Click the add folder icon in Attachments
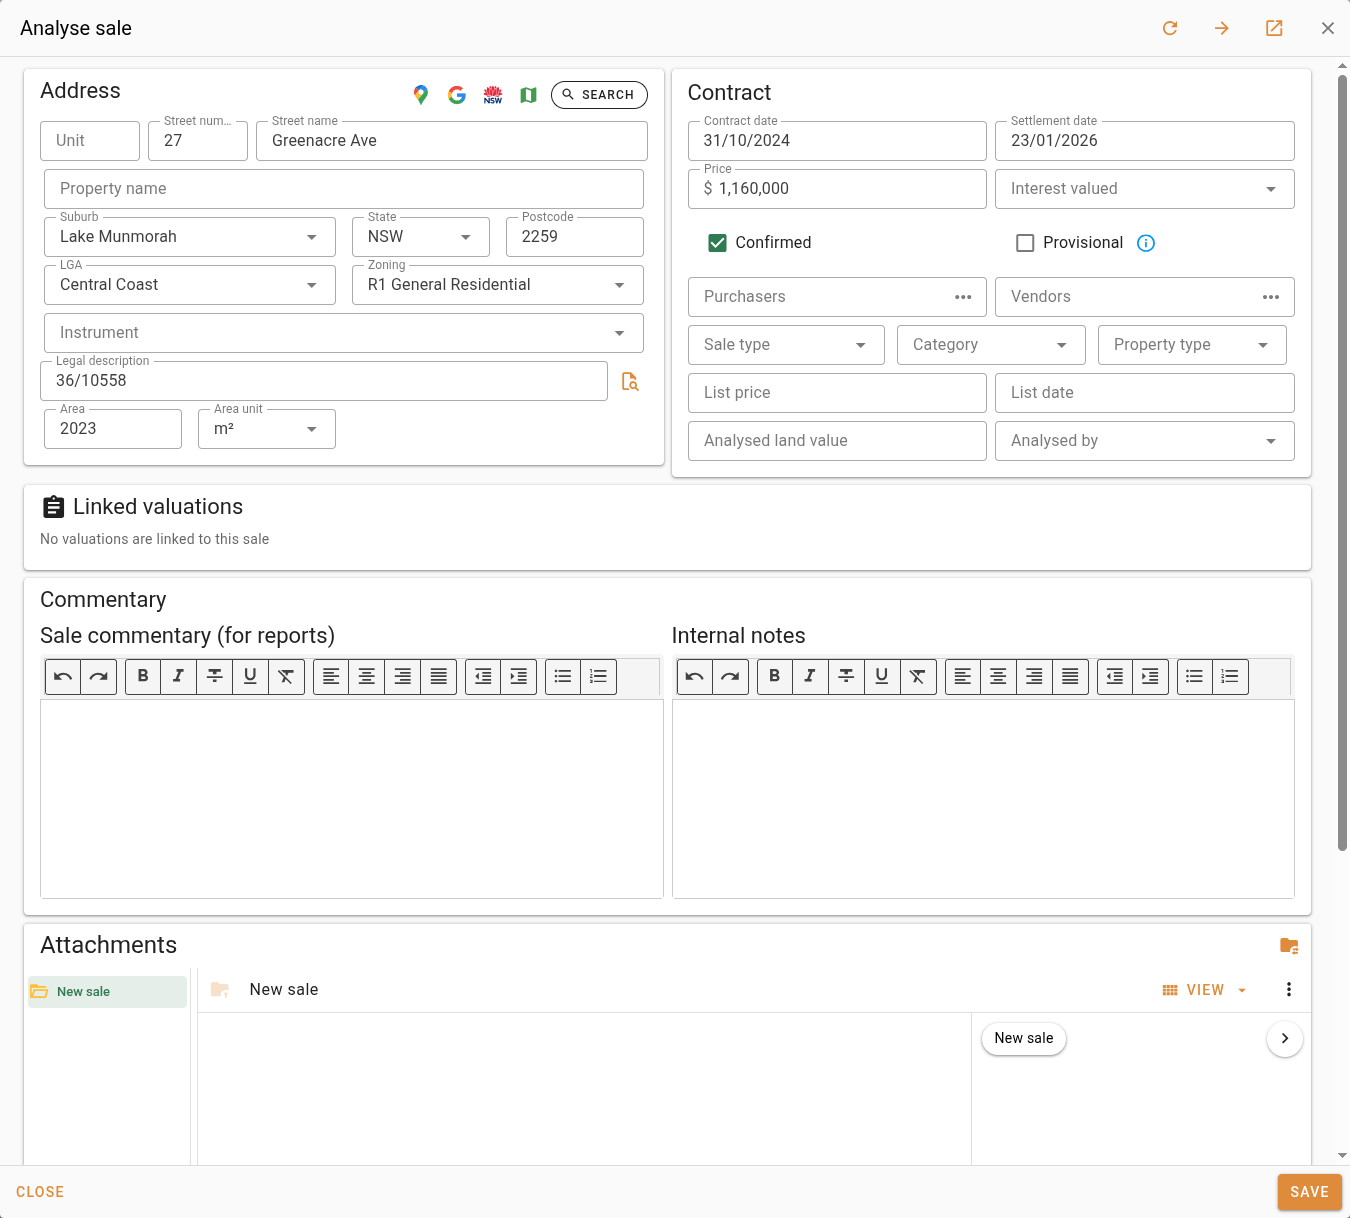The height and width of the screenshot is (1218, 1350). click(x=1289, y=946)
